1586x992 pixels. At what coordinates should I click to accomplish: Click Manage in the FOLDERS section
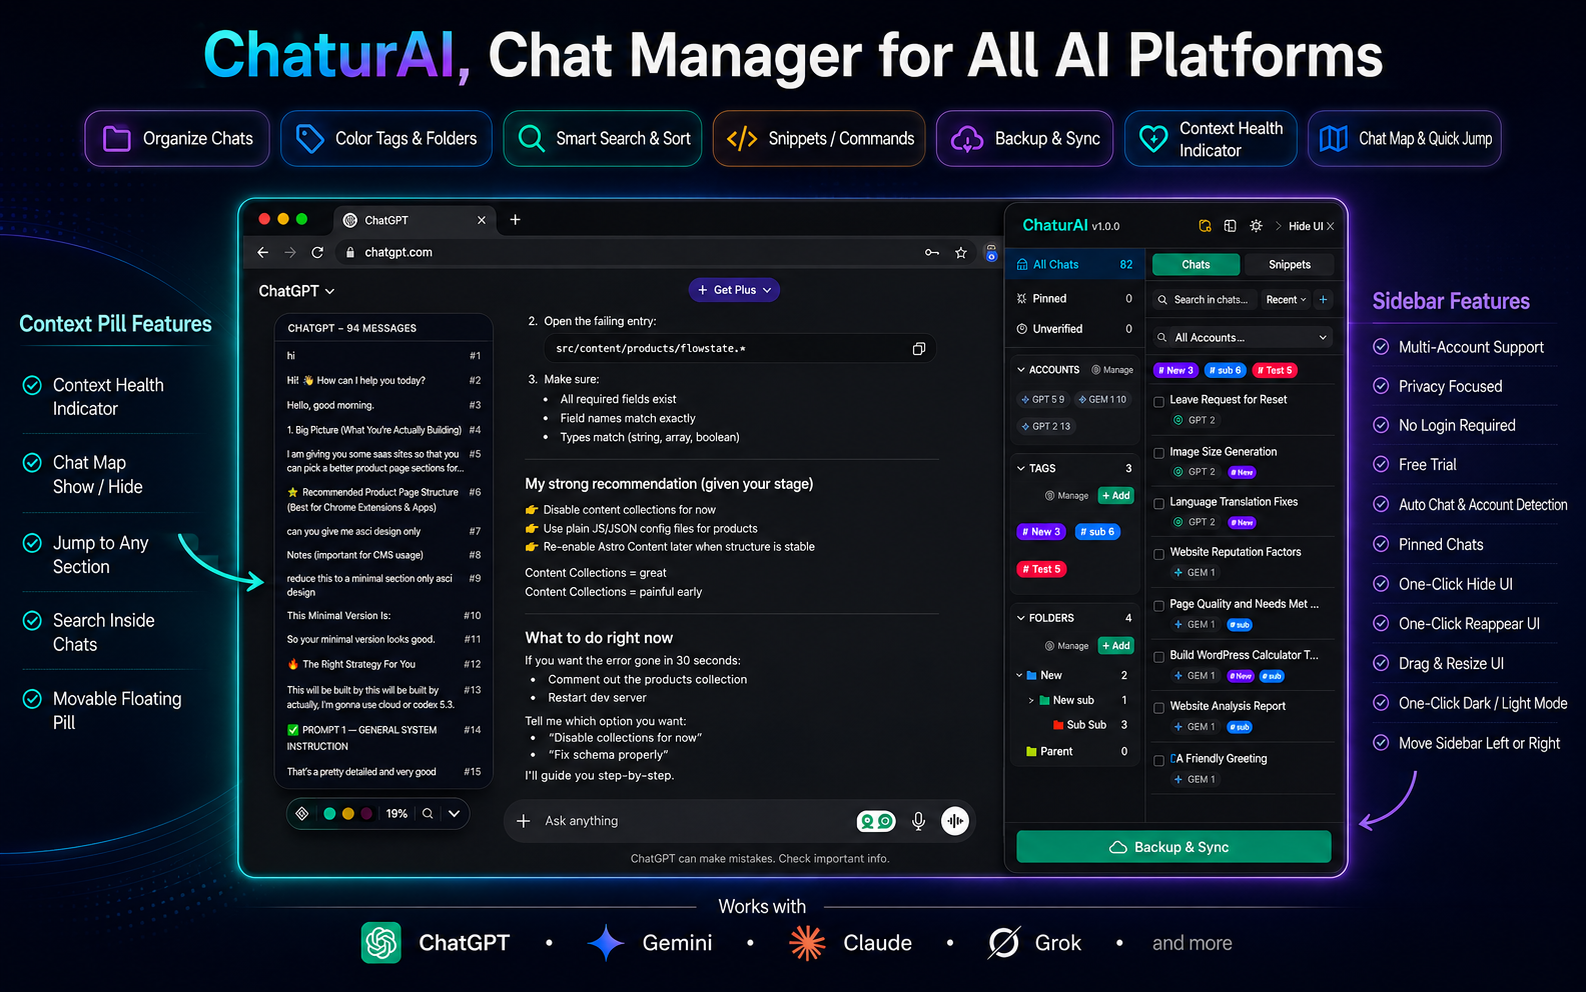(x=1066, y=646)
